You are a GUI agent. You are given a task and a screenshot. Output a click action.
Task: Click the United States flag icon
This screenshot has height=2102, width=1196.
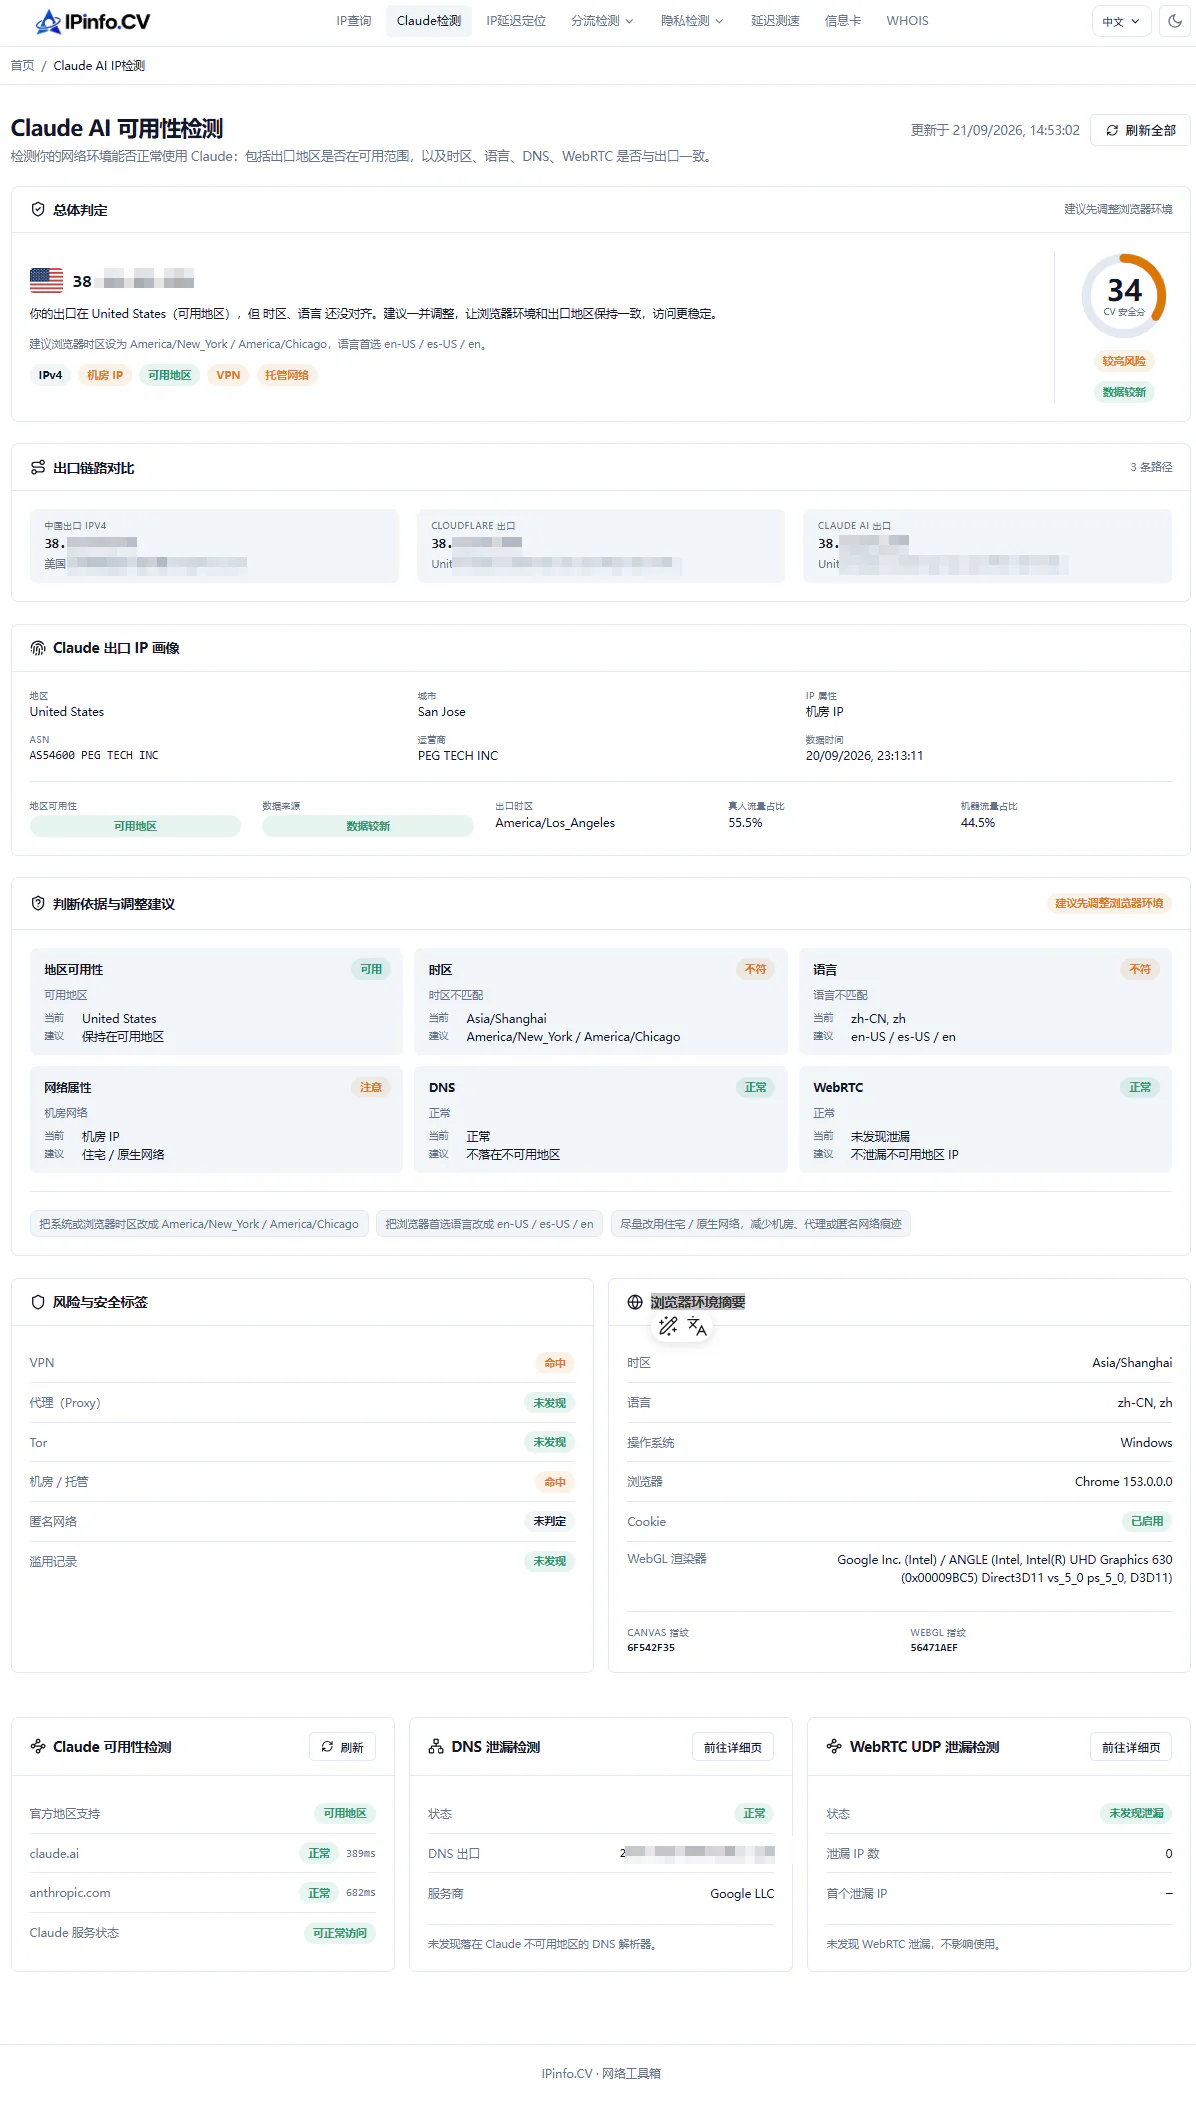pyautogui.click(x=46, y=281)
